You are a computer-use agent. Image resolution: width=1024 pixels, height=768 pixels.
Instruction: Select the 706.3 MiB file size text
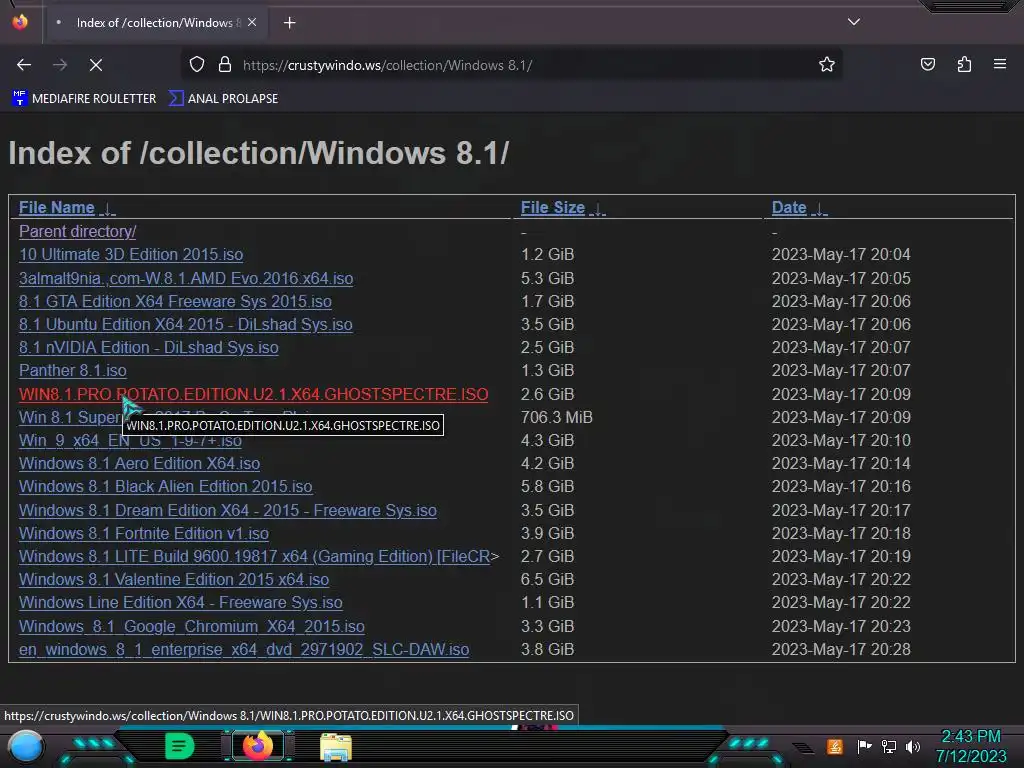[x=556, y=417]
